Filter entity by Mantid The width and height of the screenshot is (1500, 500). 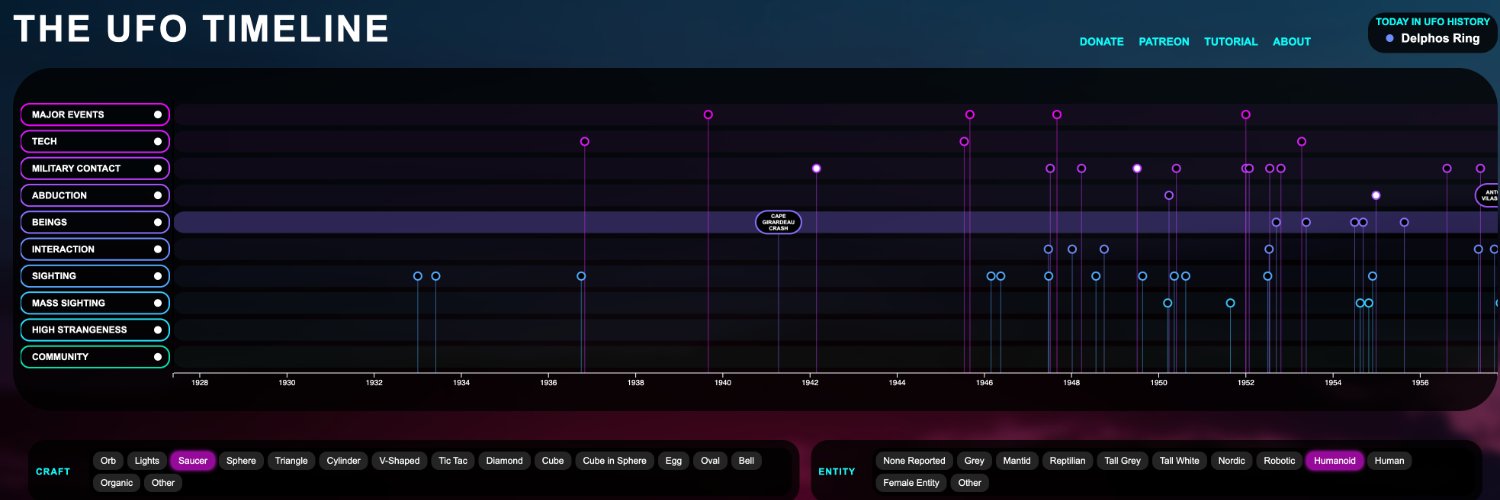click(x=1017, y=461)
